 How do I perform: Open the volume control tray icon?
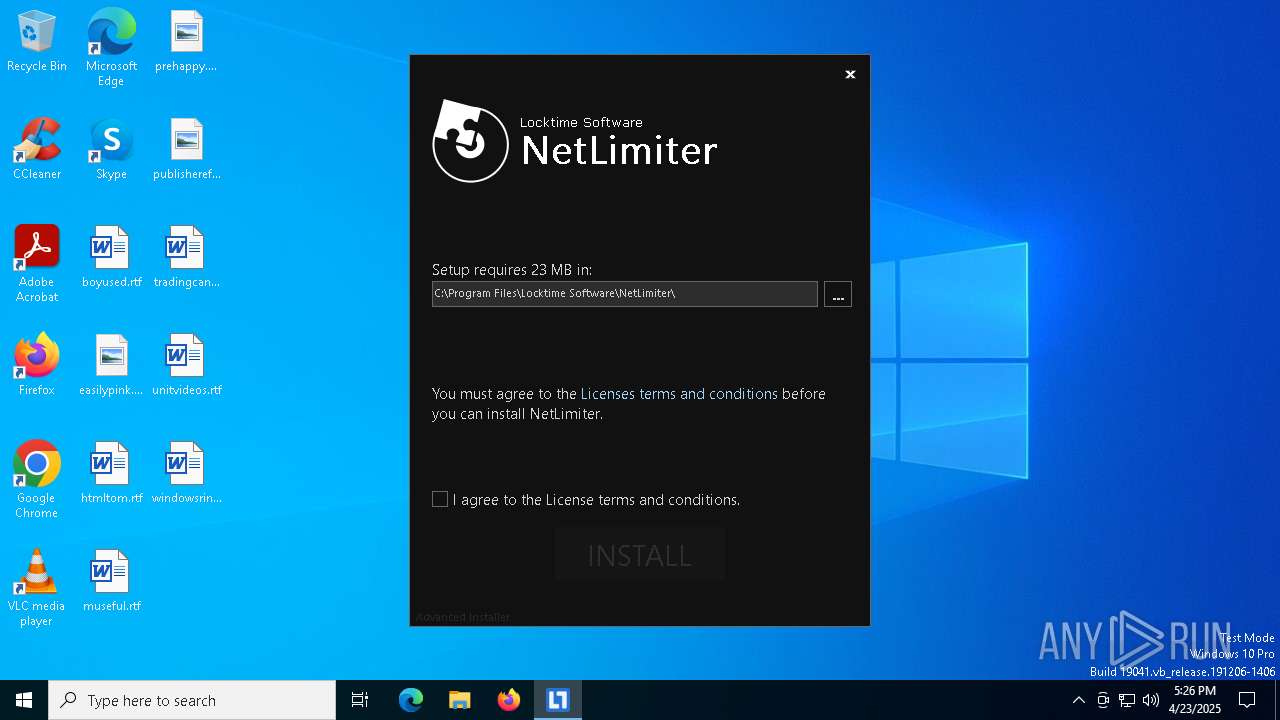point(1151,700)
